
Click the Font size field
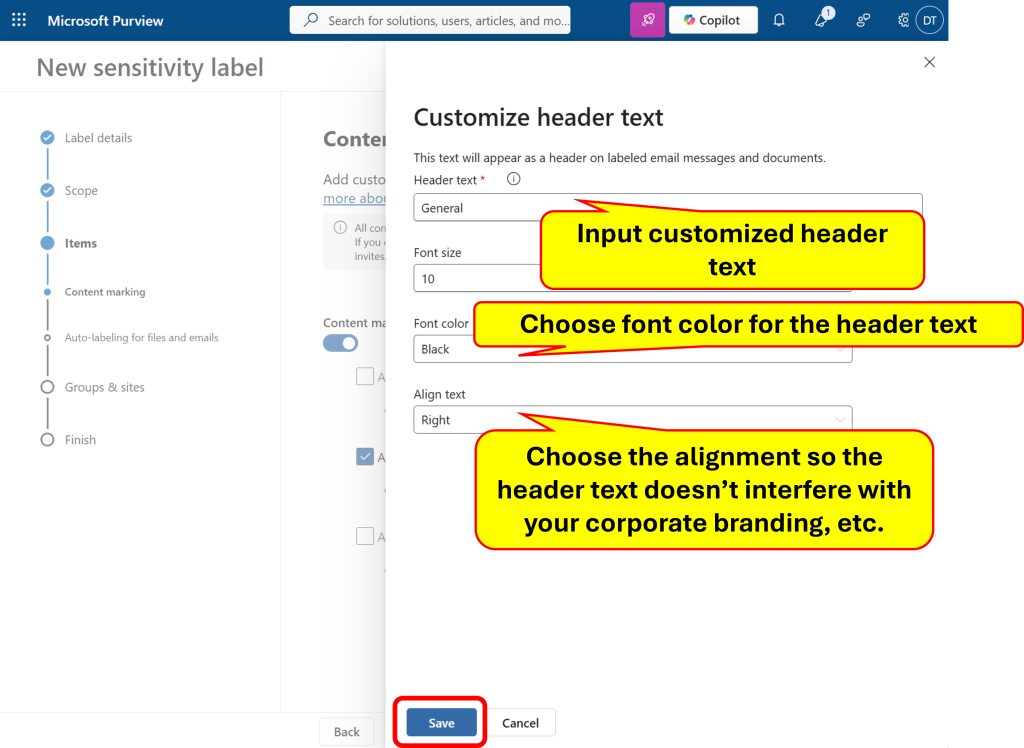(633, 278)
